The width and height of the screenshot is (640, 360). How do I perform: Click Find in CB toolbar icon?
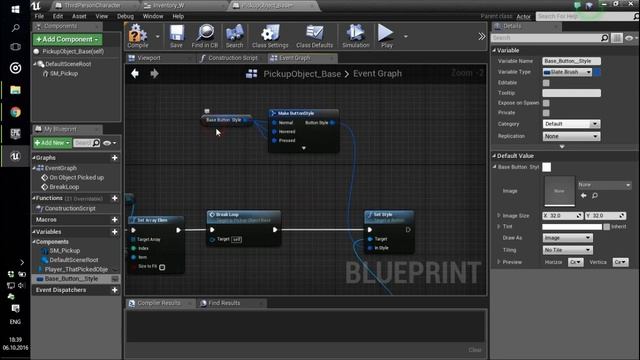tap(204, 36)
